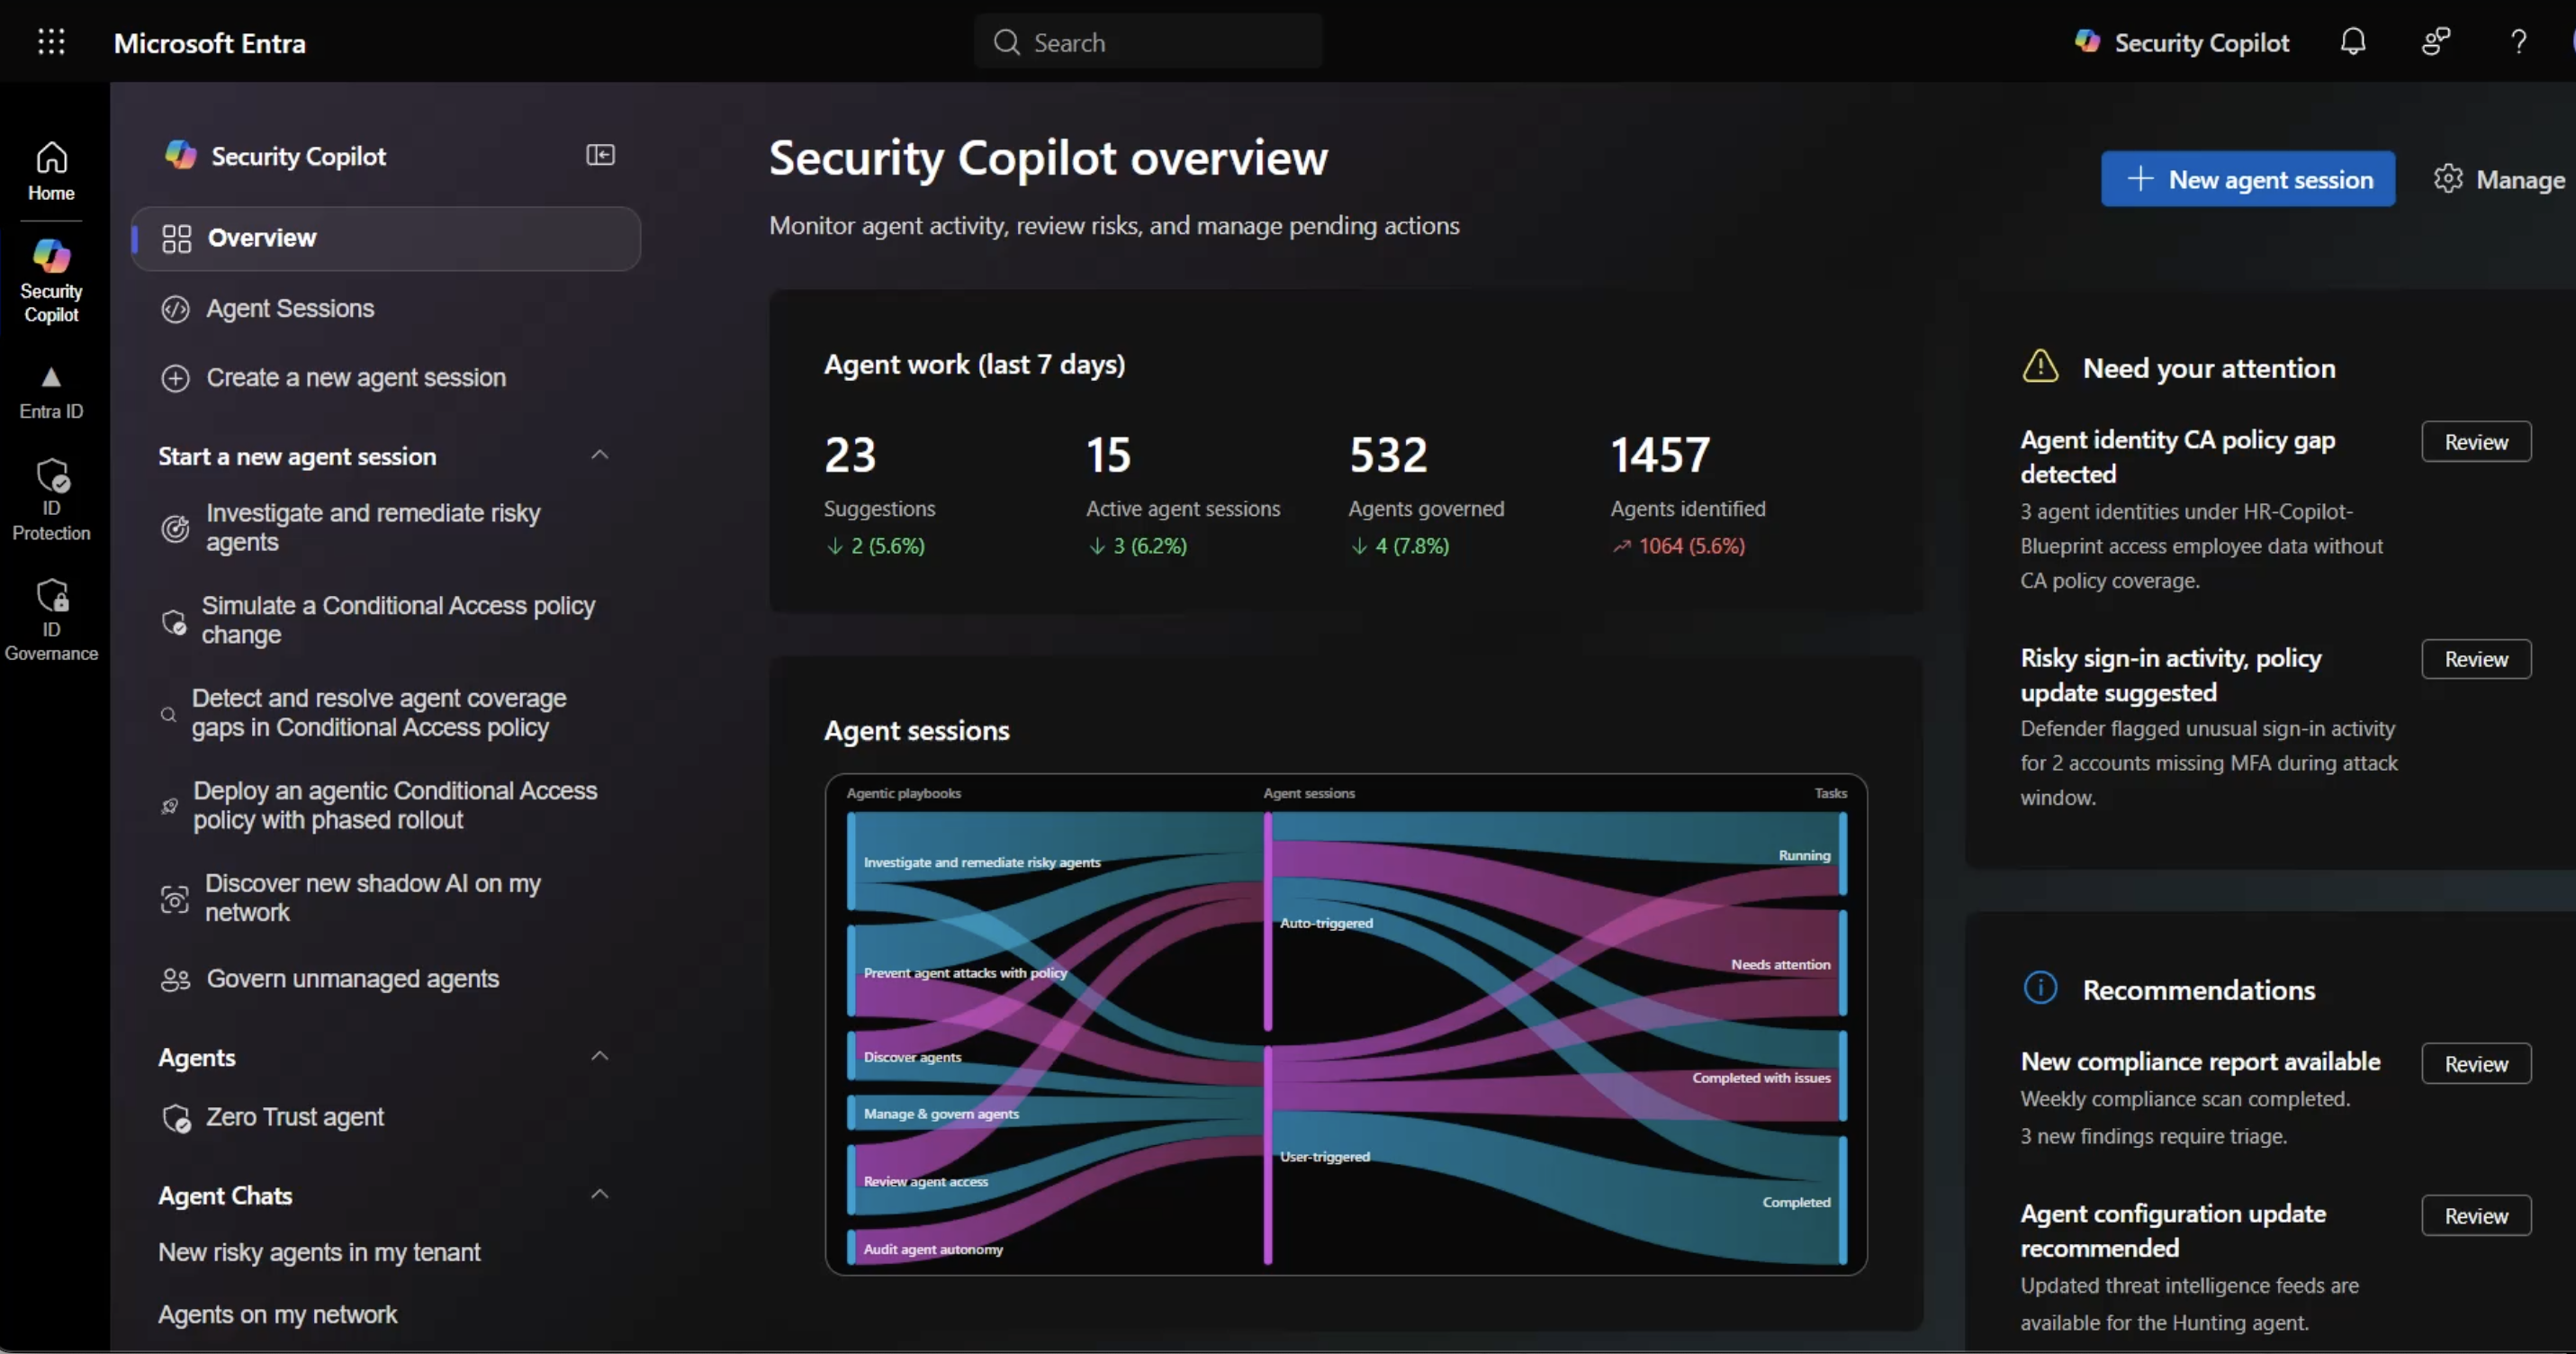Viewport: 2576px width, 1354px height.
Task: Click the help question mark icon
Action: coord(2518,42)
